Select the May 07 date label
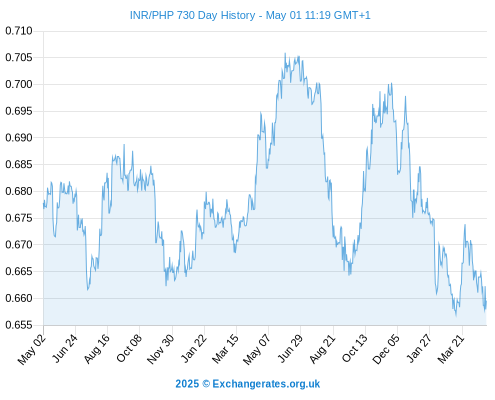This screenshot has width=495, height=400. tap(257, 349)
